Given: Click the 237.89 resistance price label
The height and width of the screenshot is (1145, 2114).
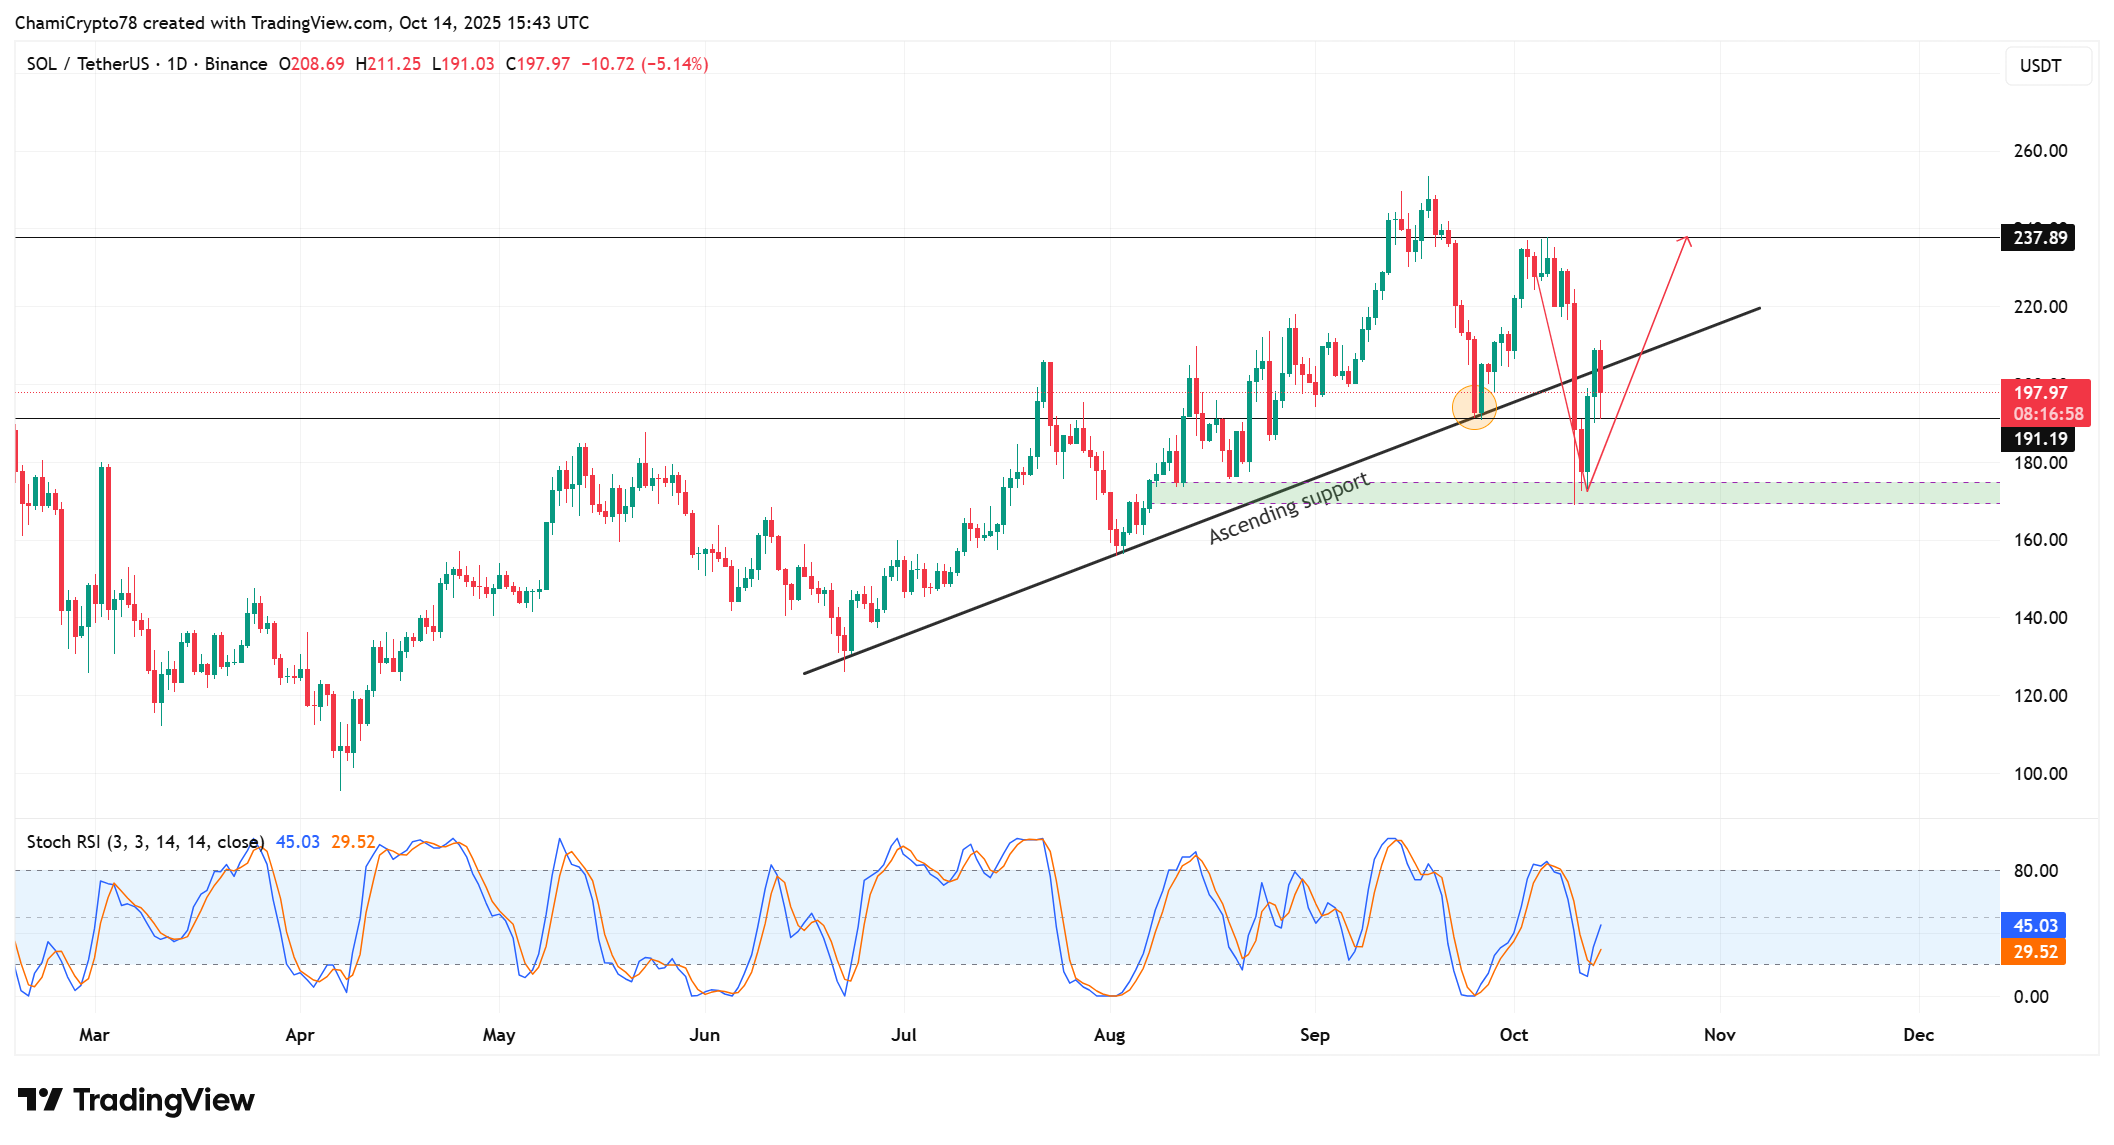Looking at the screenshot, I should 2038,238.
